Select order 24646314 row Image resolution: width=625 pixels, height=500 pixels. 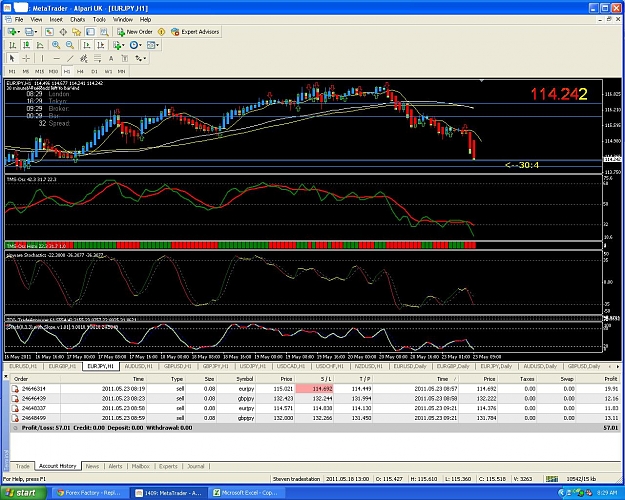[315, 389]
